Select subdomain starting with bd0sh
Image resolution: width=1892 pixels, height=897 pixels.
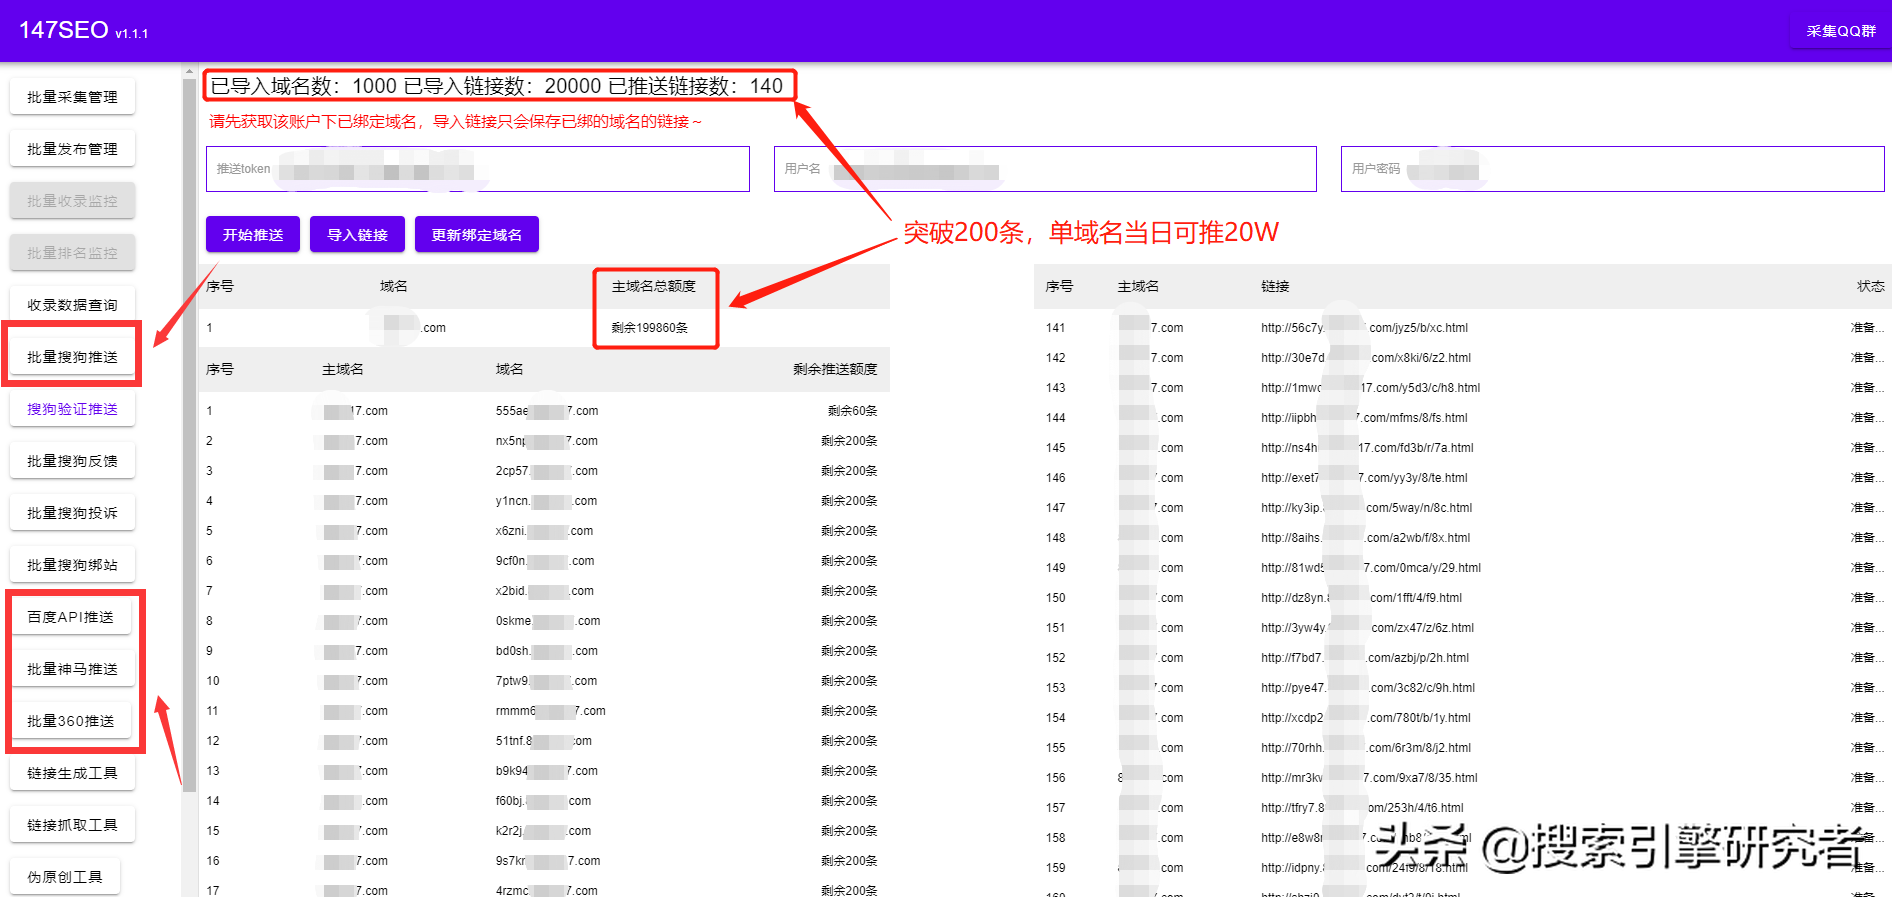pos(547,651)
